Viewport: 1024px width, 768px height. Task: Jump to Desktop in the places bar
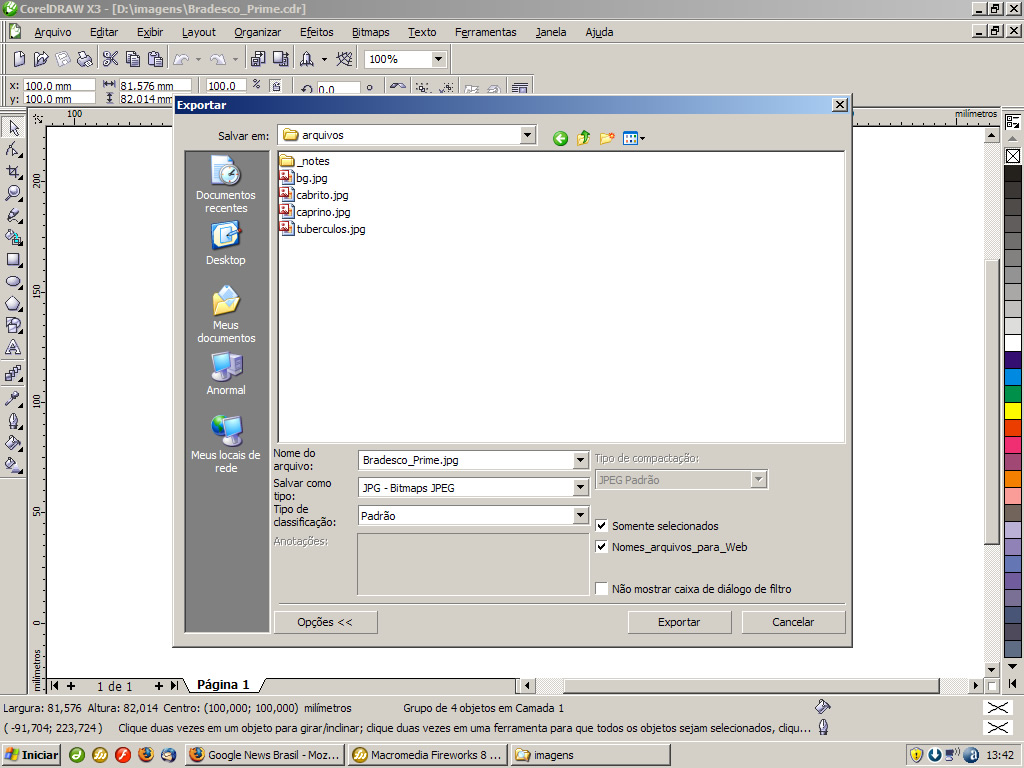point(226,243)
